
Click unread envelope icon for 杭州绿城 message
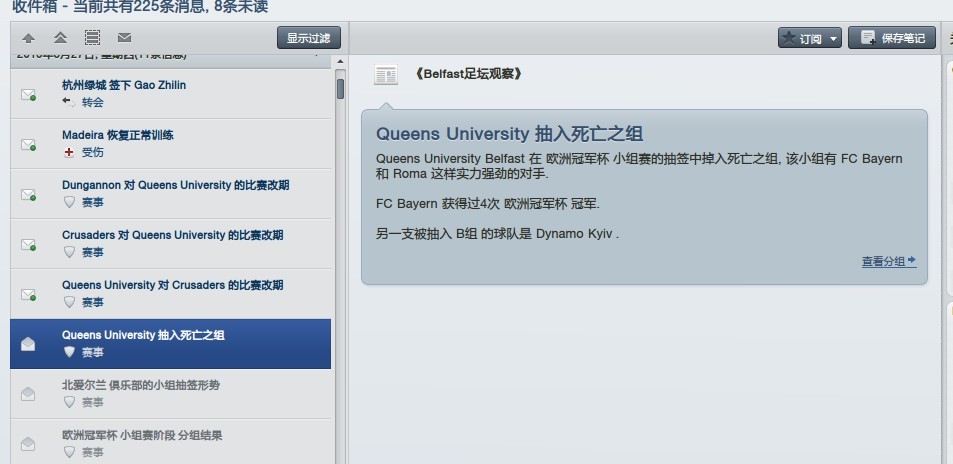click(28, 94)
